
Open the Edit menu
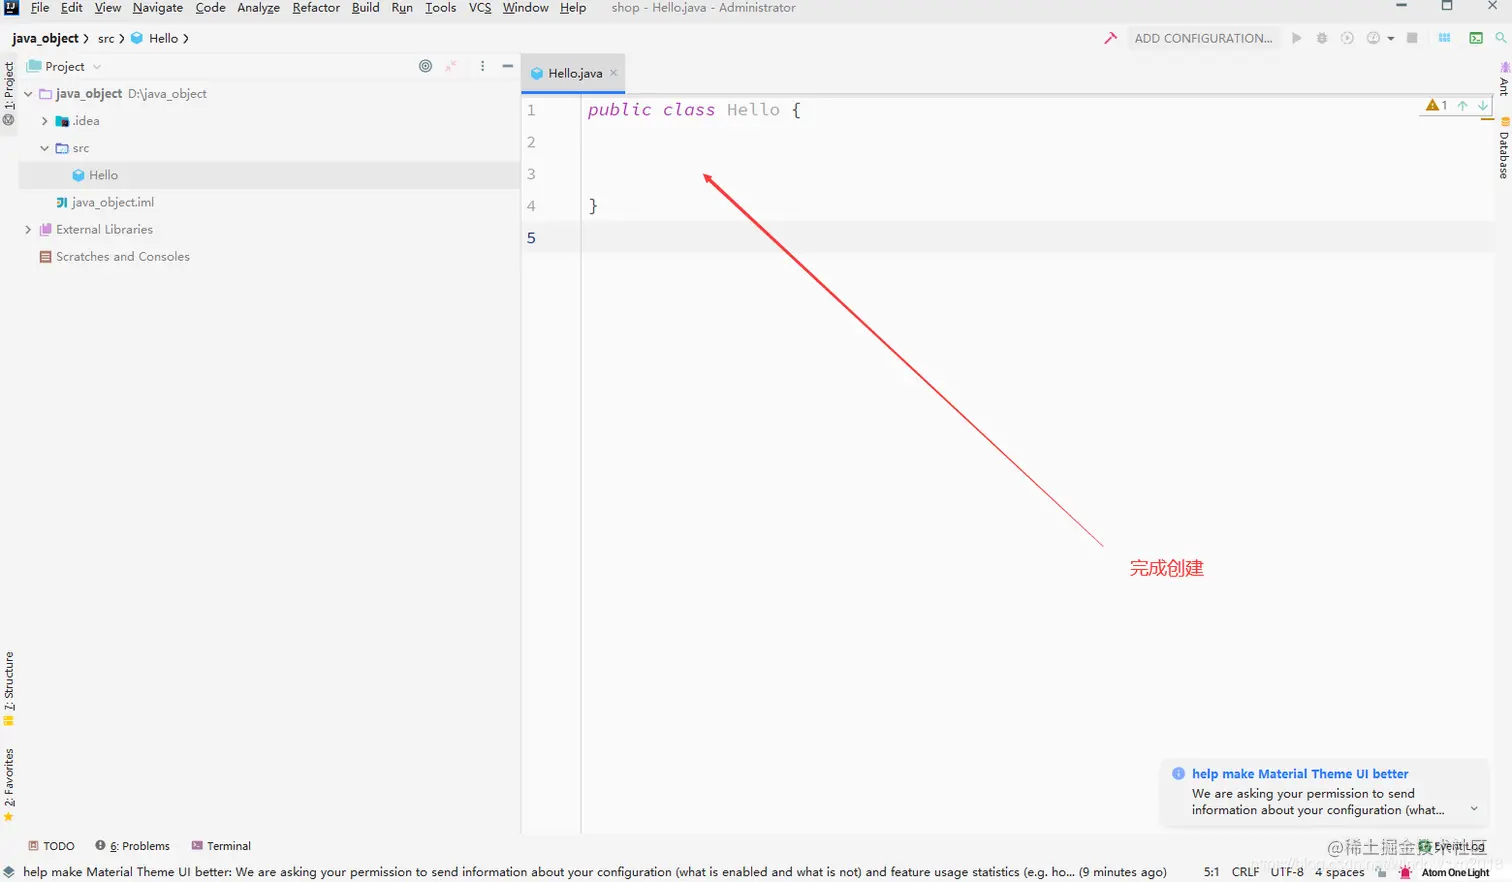point(72,8)
